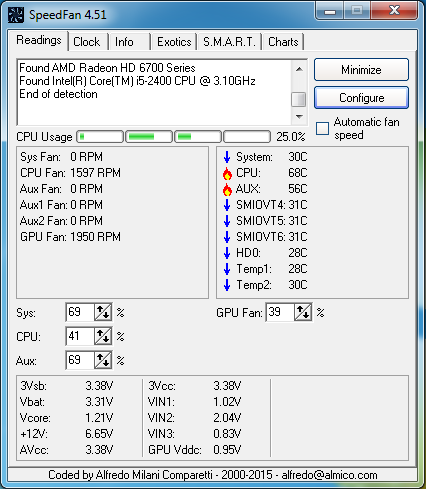Click the blue arrow icon next to SMIOVT4
426x489 pixels.
[x=227, y=205]
